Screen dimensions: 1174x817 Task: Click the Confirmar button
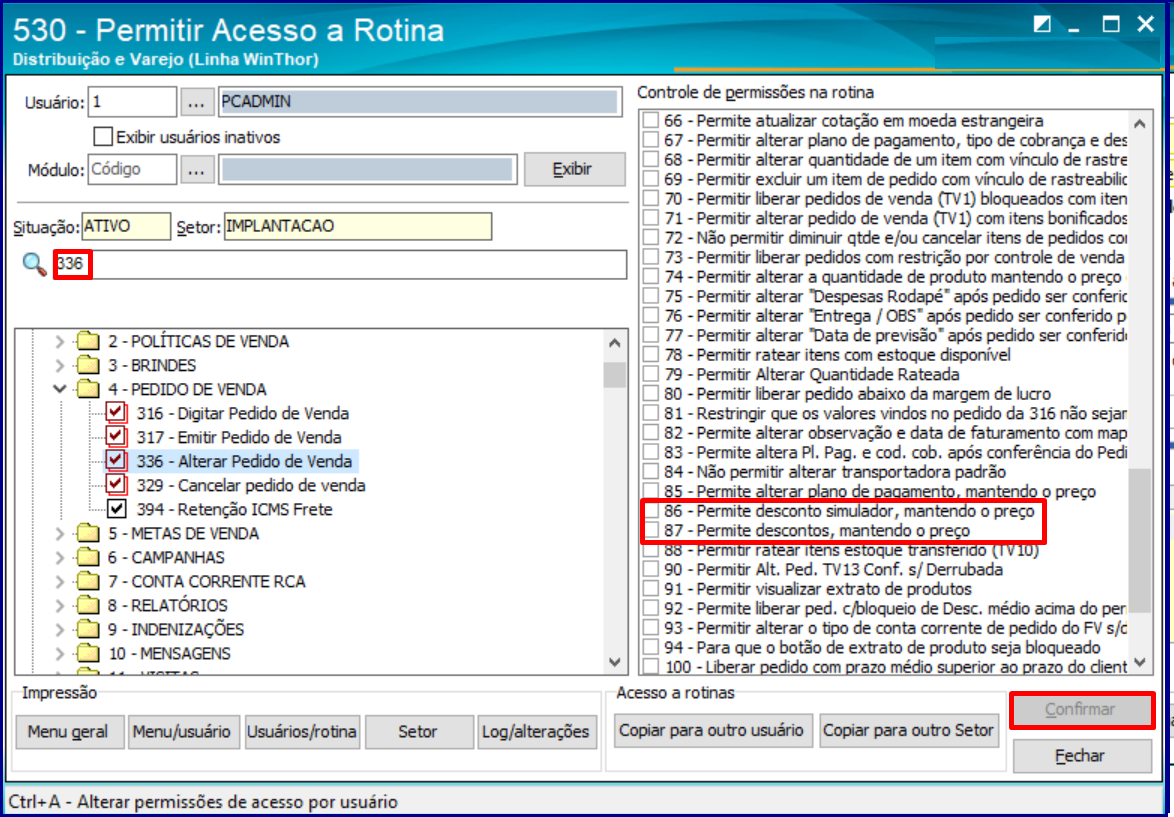pos(1082,710)
